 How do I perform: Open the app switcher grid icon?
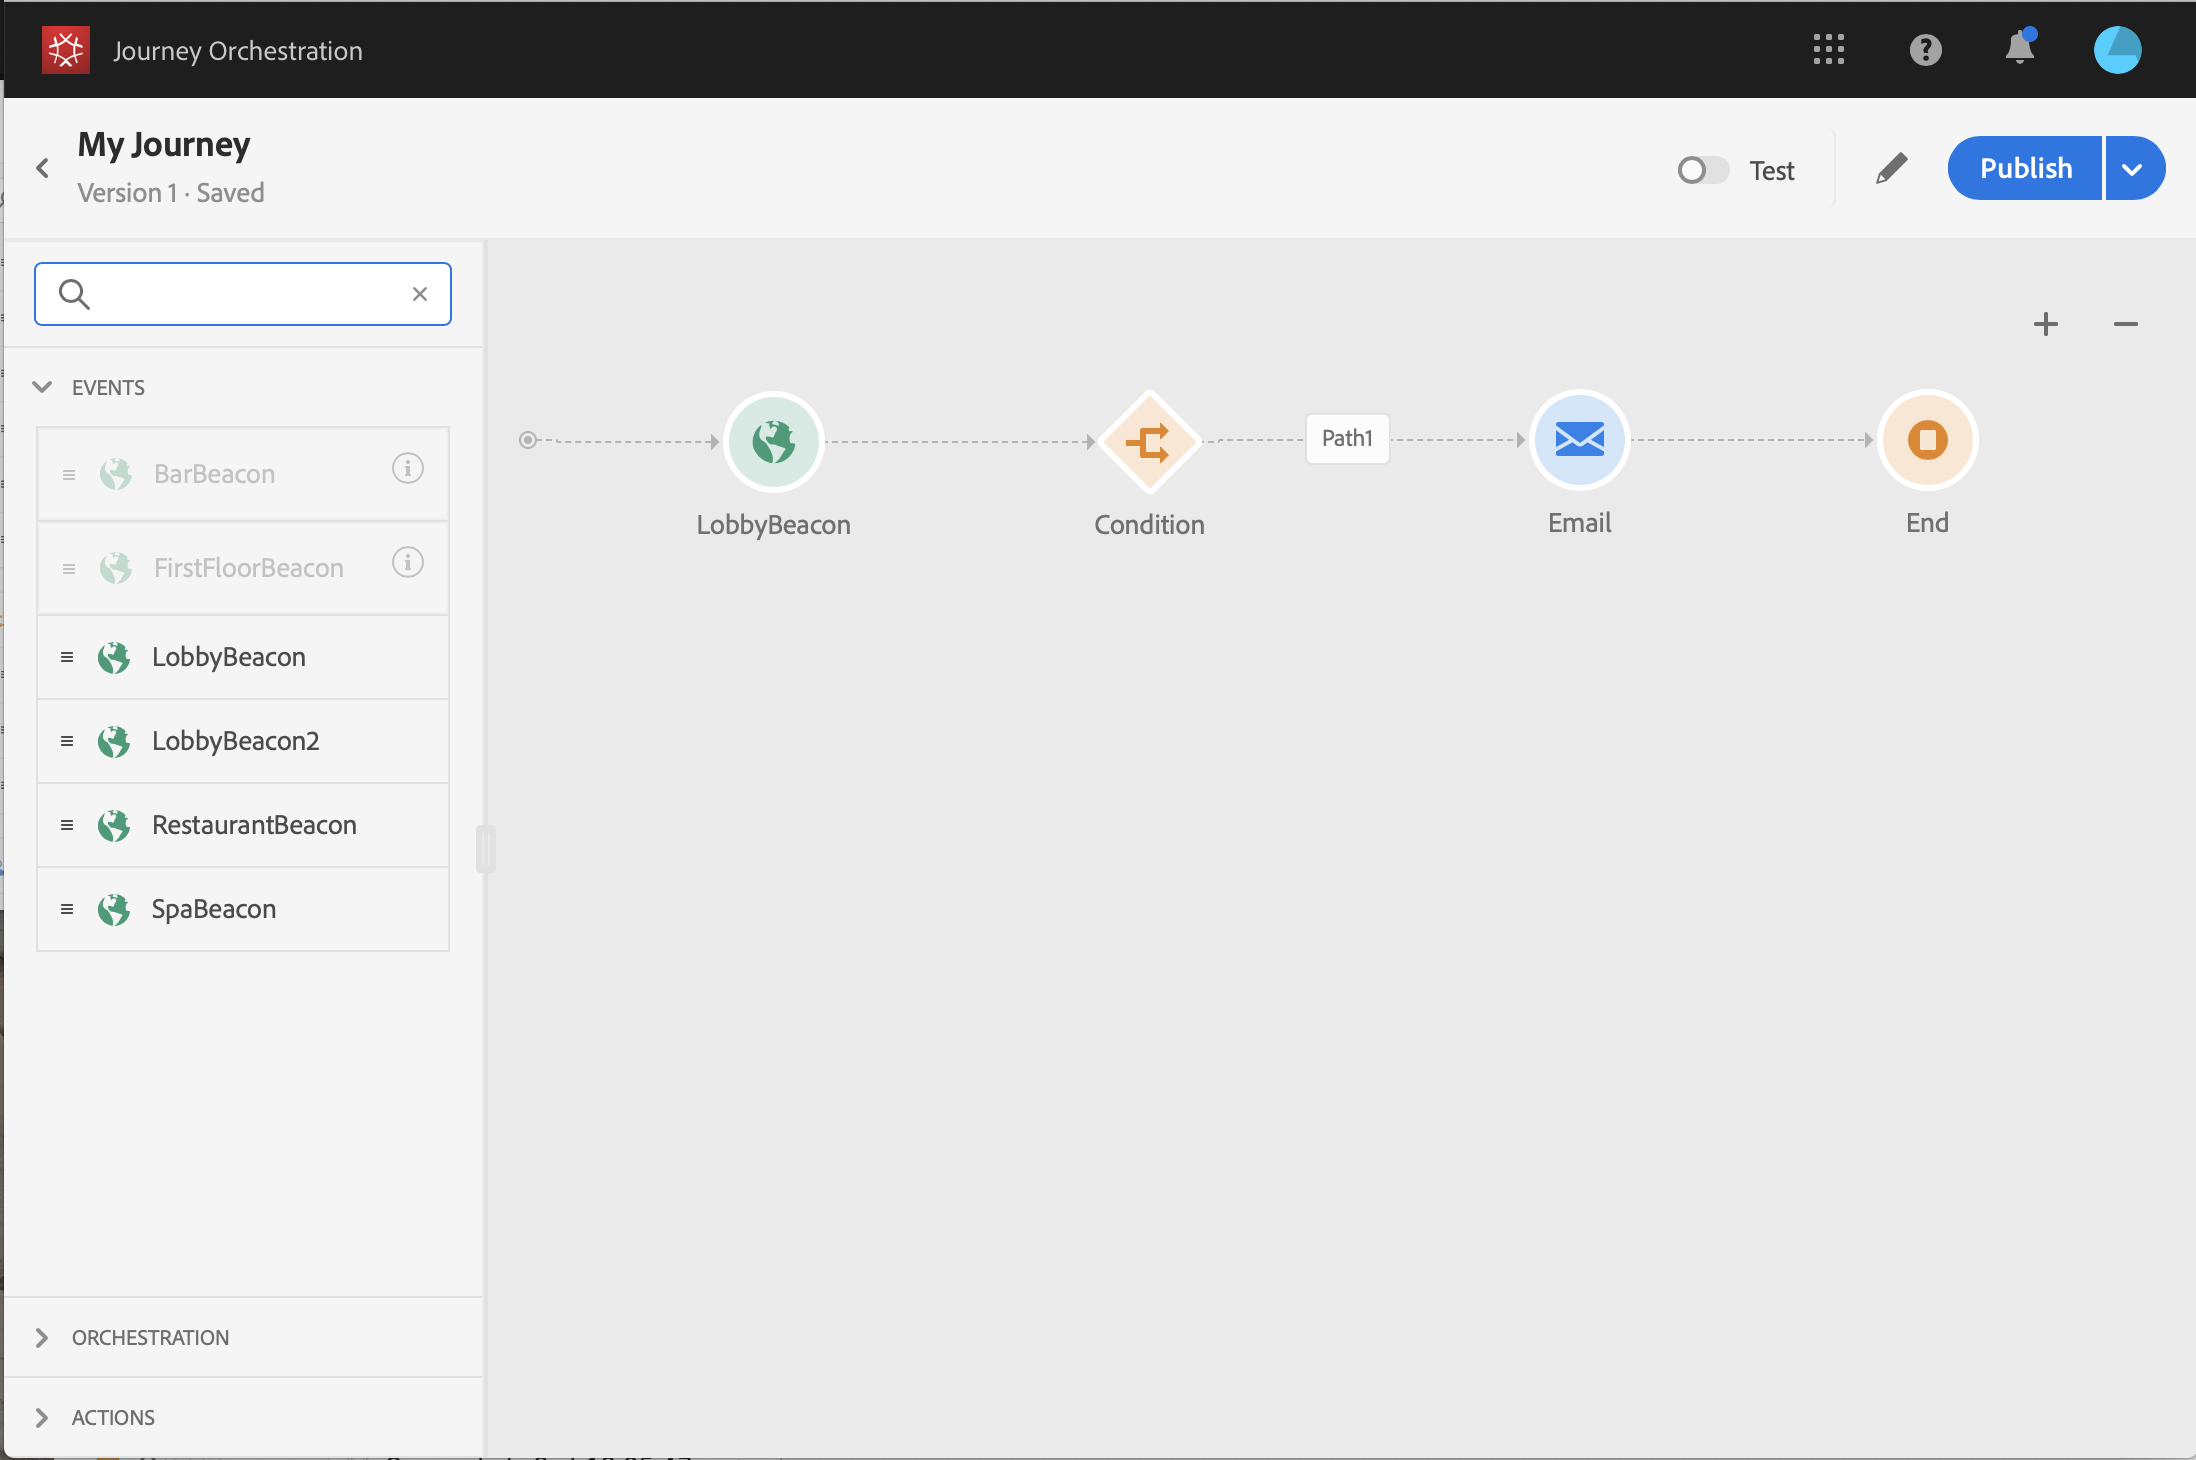[x=1828, y=49]
